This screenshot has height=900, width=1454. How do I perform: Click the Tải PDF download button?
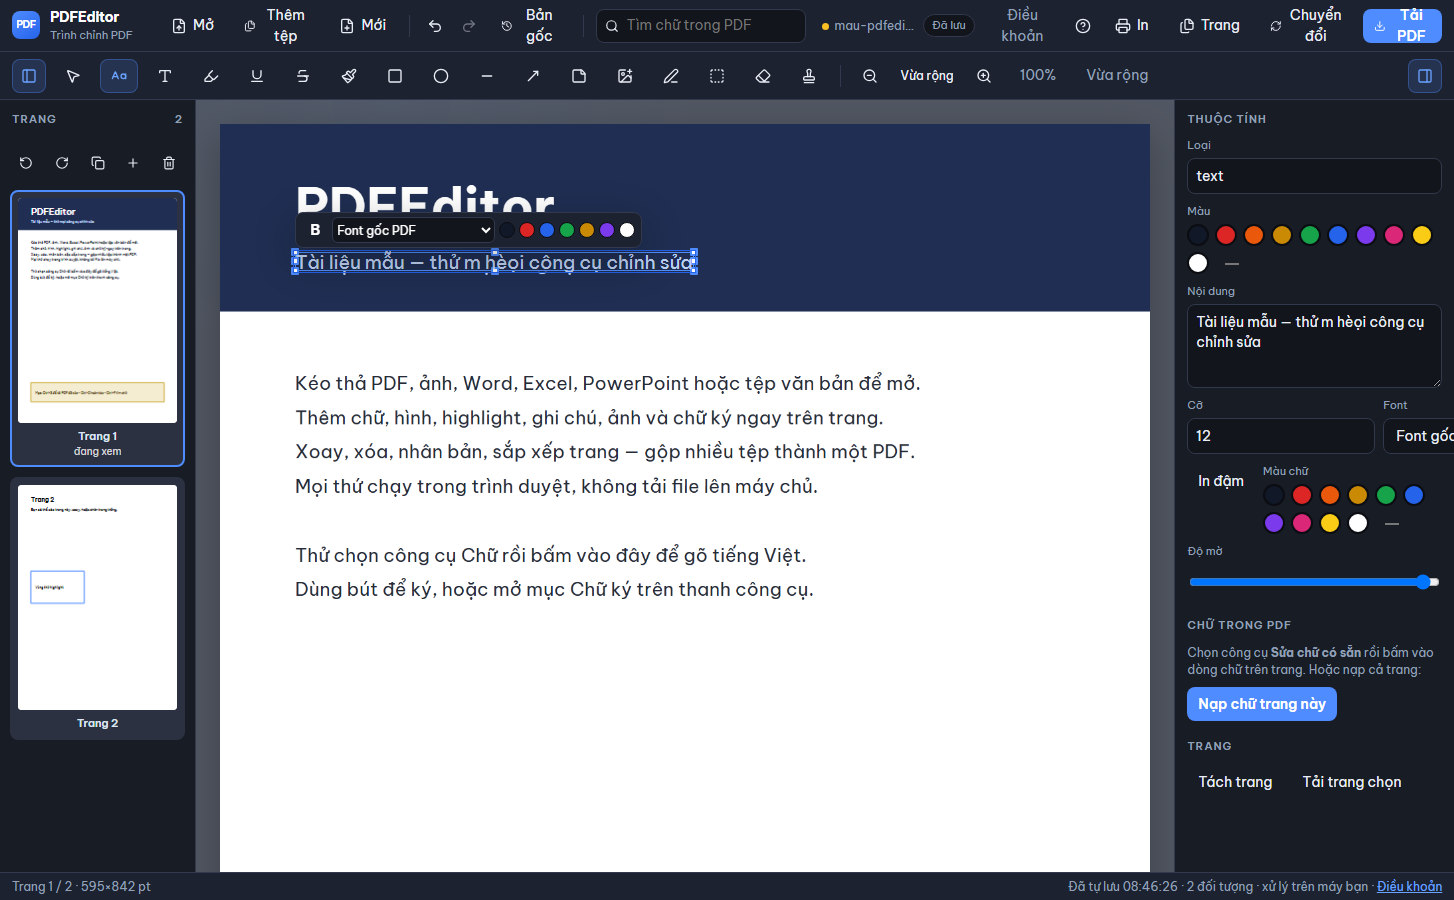tap(1402, 25)
